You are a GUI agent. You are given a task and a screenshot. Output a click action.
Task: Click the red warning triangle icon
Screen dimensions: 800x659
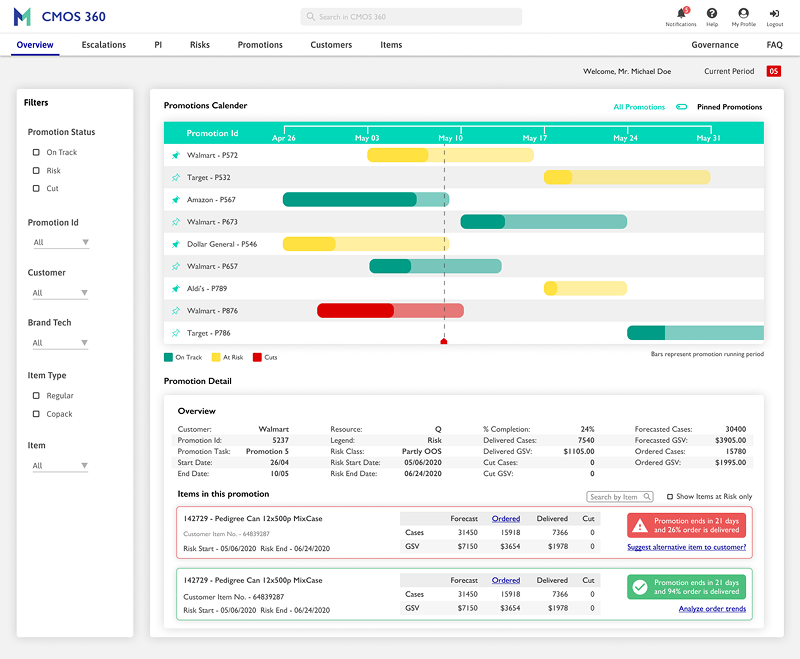tap(640, 525)
